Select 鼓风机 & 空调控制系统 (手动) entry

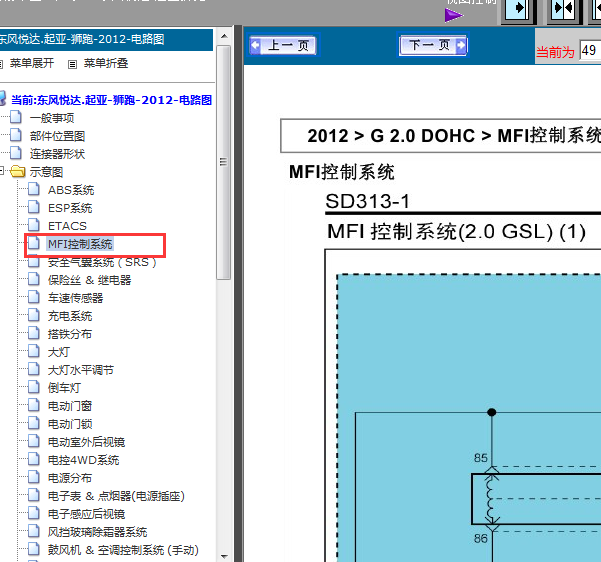123,550
